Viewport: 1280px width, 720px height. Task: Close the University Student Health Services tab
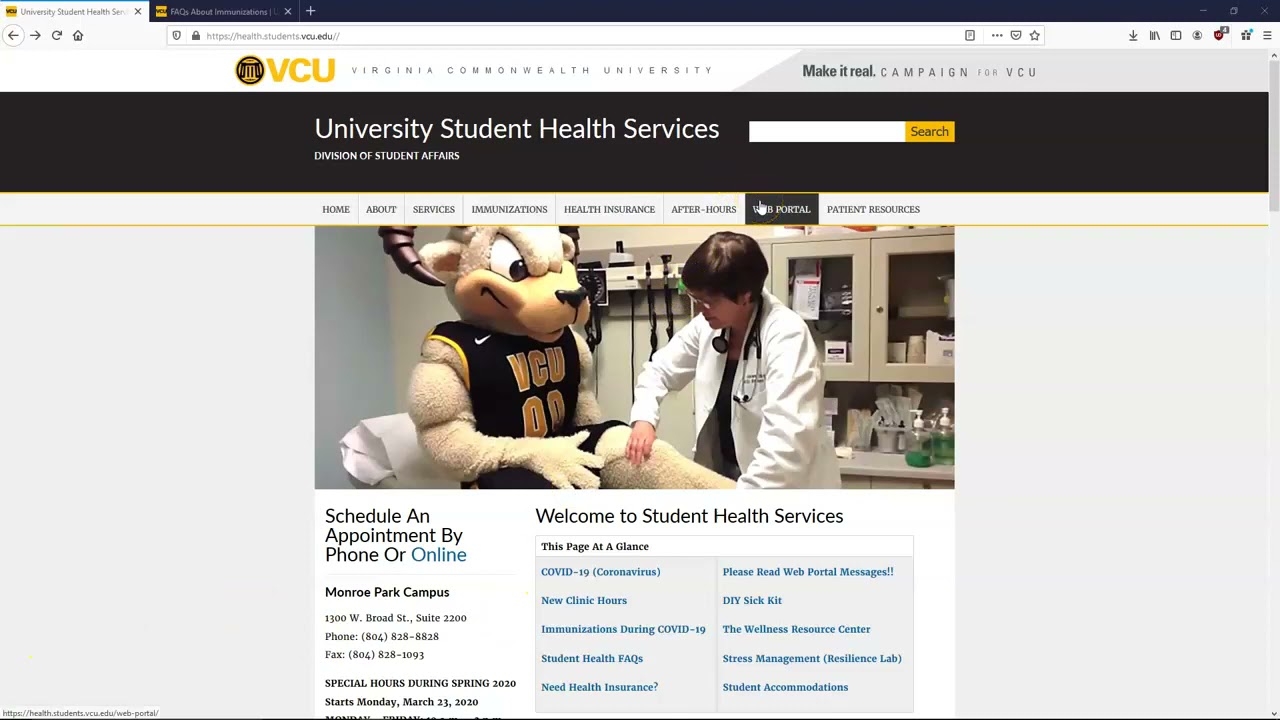(138, 11)
